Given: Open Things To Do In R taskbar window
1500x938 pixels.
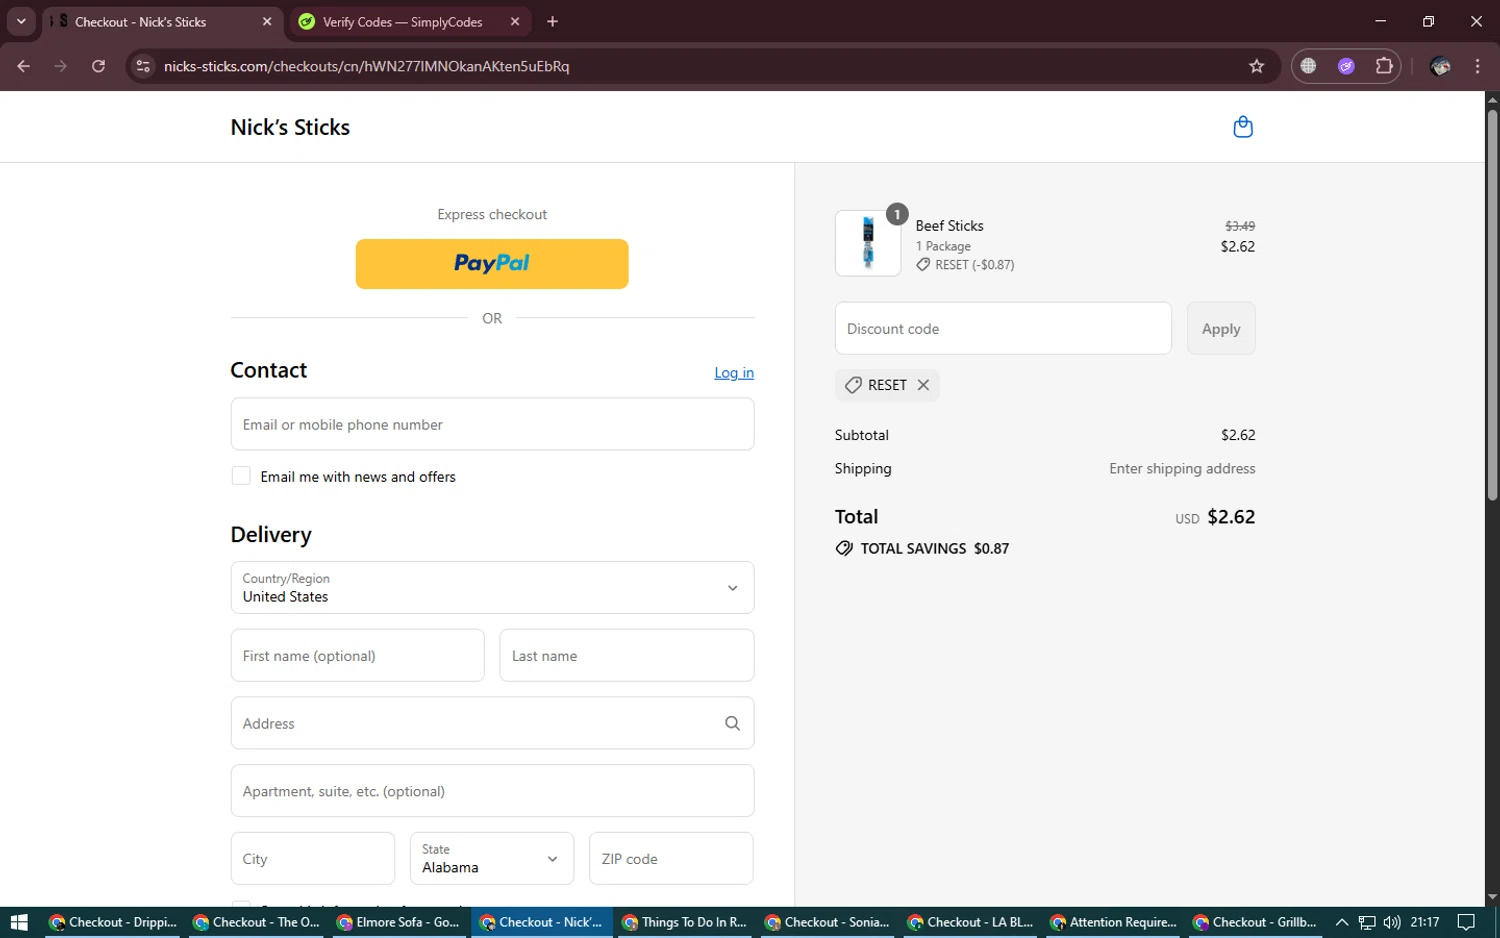Looking at the screenshot, I should tap(684, 922).
